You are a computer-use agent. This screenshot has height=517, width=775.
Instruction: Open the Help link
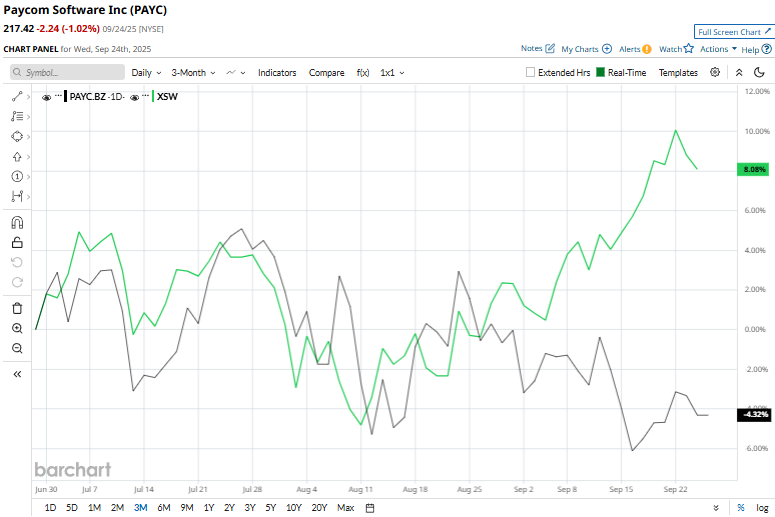(756, 49)
